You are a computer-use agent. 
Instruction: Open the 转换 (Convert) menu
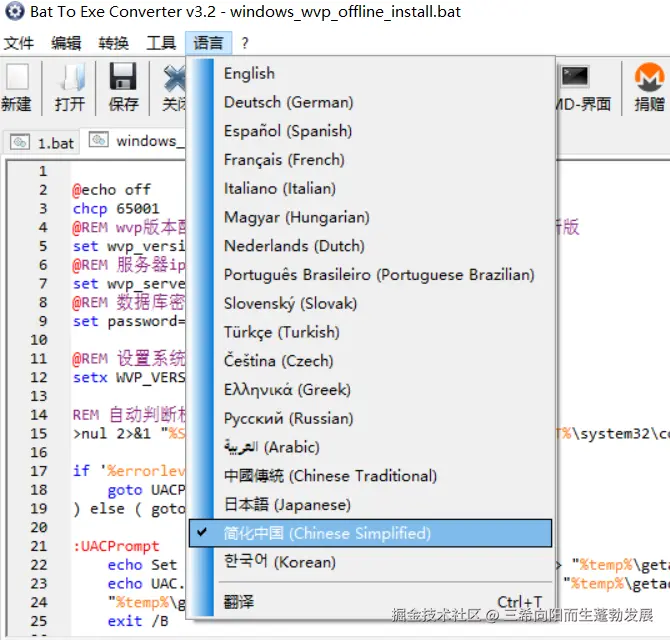tap(113, 43)
